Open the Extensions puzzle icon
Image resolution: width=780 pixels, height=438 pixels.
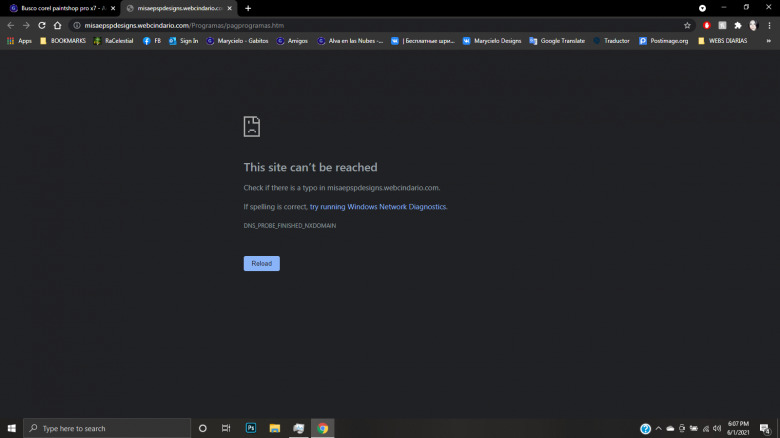[738, 25]
